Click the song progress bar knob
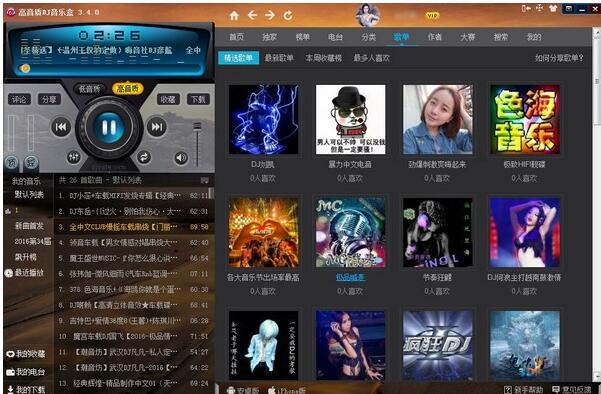The width and height of the screenshot is (601, 394). tap(25, 68)
